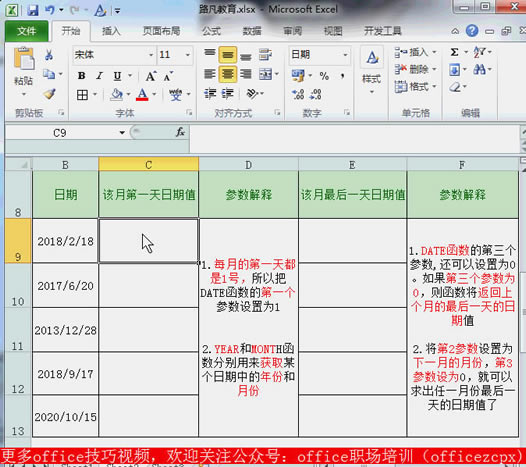
Task: Click the Format Painter brush icon
Action: coord(49,94)
